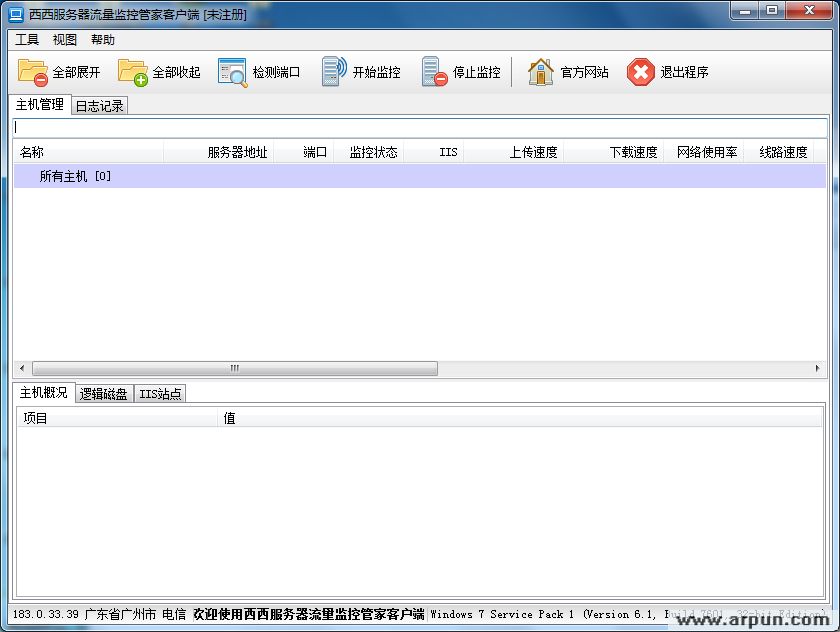Start monitoring via the 开始监控 icon
Viewport: 840px width, 632px height.
(330, 71)
